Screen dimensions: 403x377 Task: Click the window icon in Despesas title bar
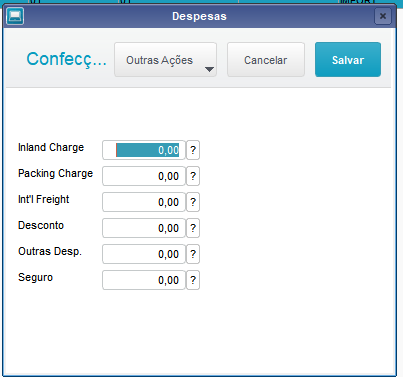point(15,16)
